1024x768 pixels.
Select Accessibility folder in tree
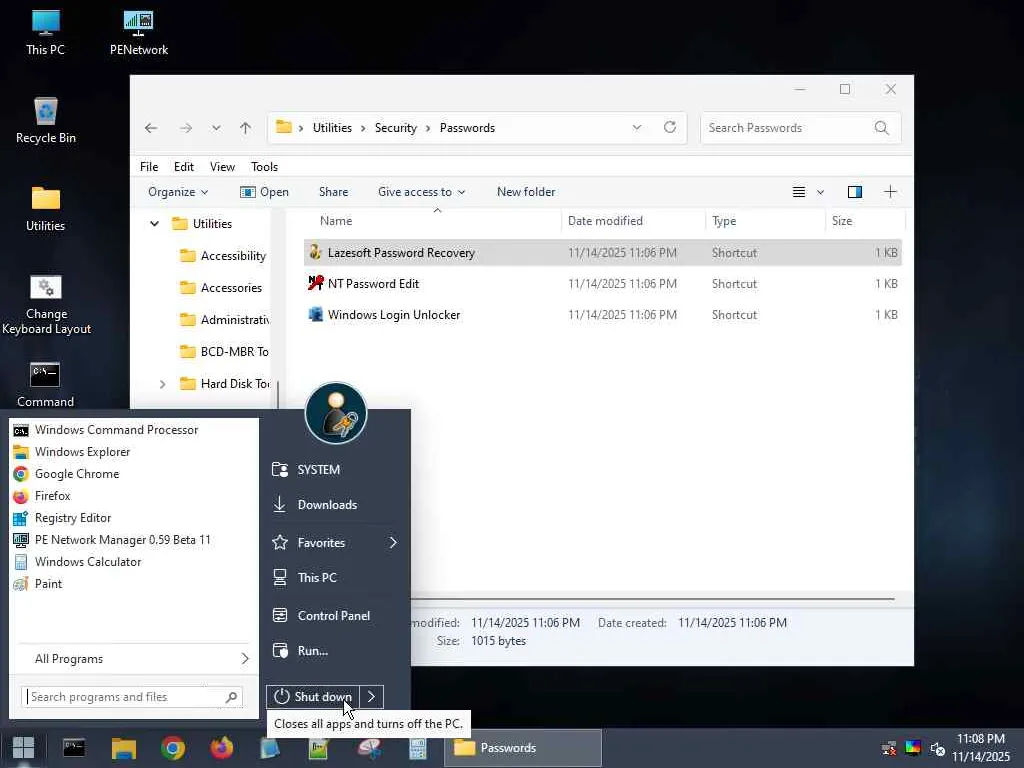click(x=225, y=256)
